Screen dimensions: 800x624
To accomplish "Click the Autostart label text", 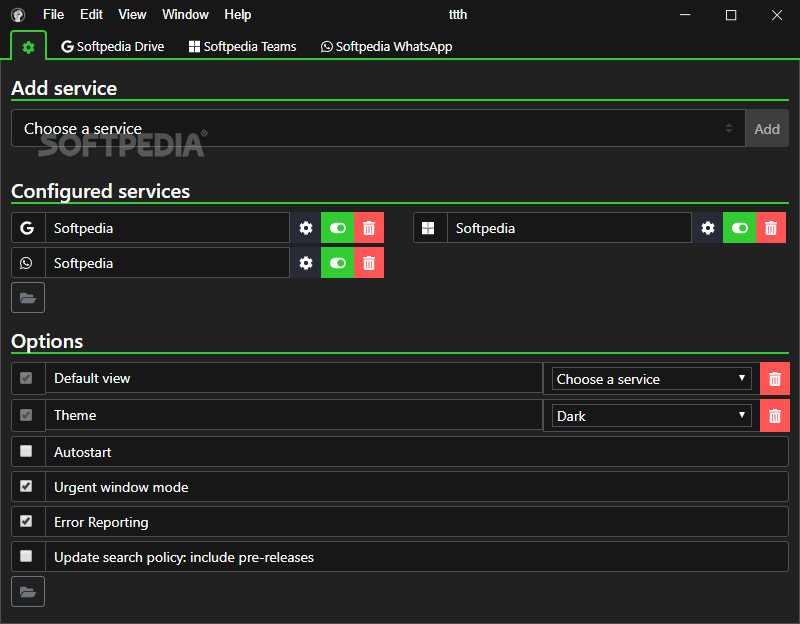I will tap(83, 452).
